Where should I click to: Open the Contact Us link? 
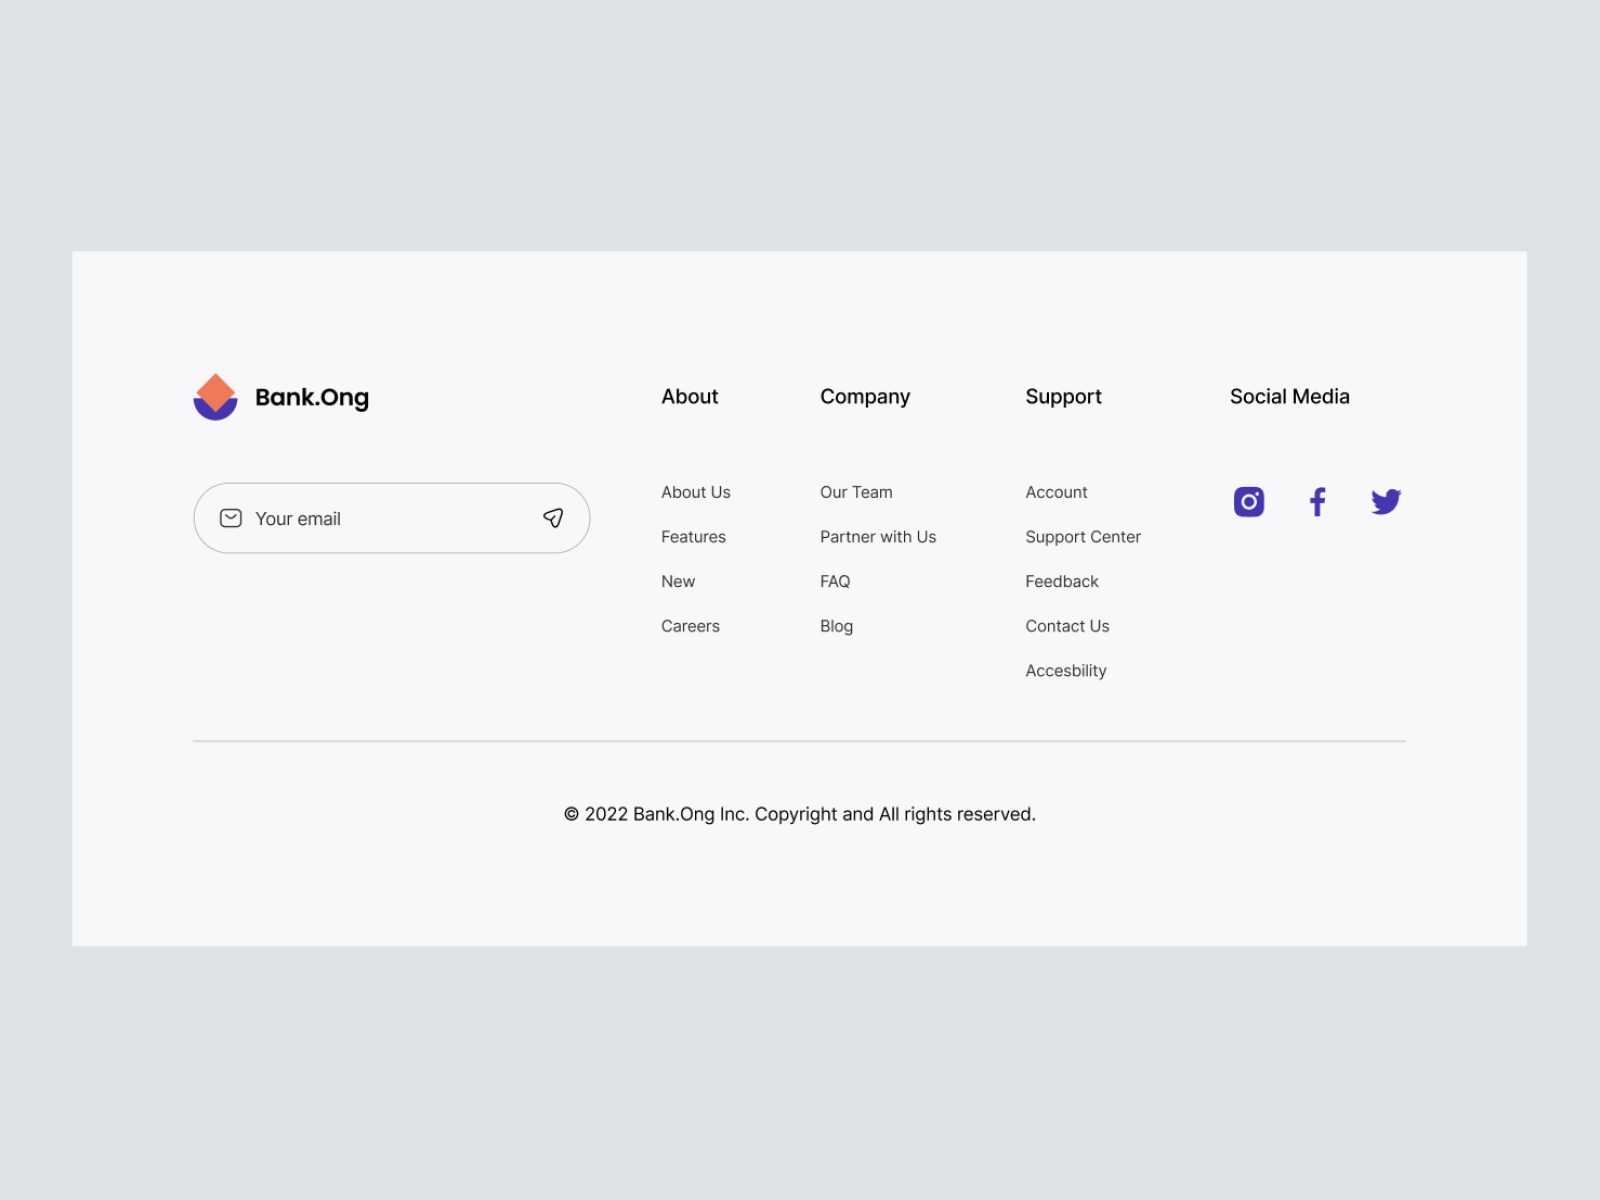point(1067,626)
